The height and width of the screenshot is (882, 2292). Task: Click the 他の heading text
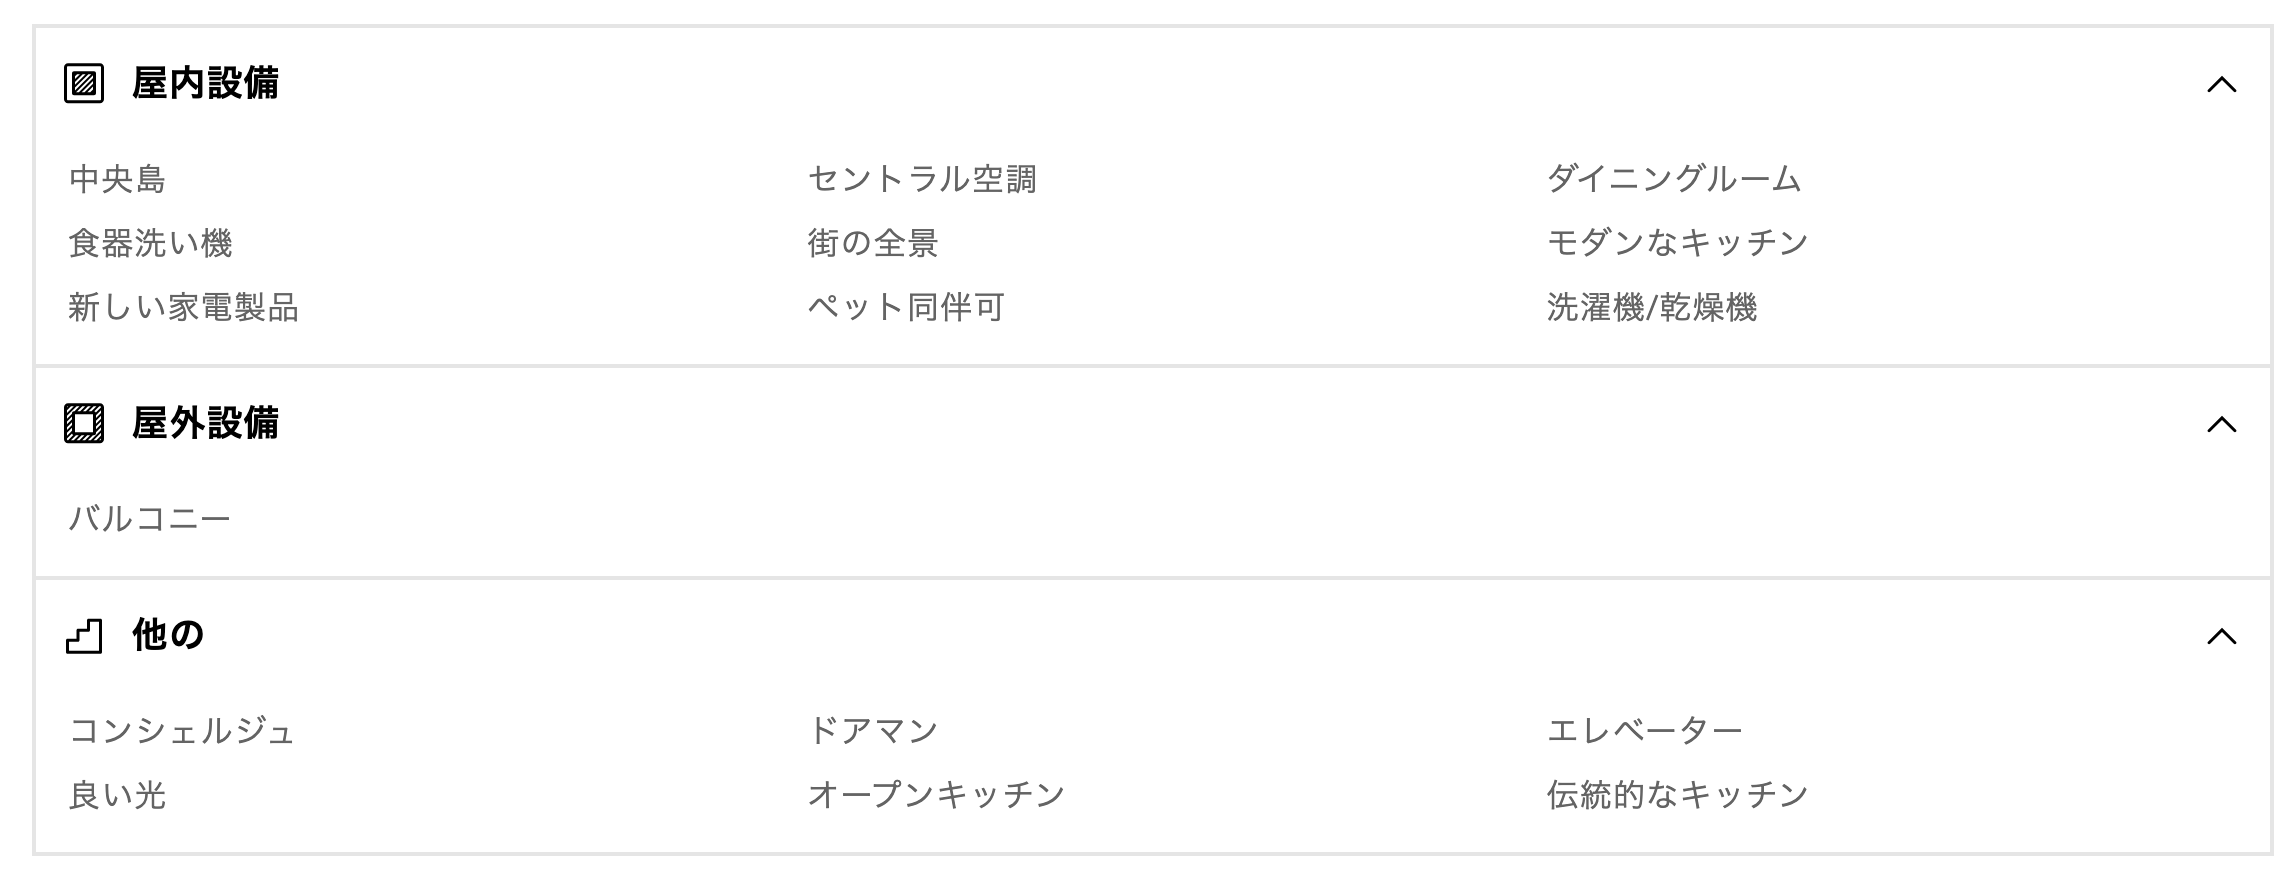168,636
